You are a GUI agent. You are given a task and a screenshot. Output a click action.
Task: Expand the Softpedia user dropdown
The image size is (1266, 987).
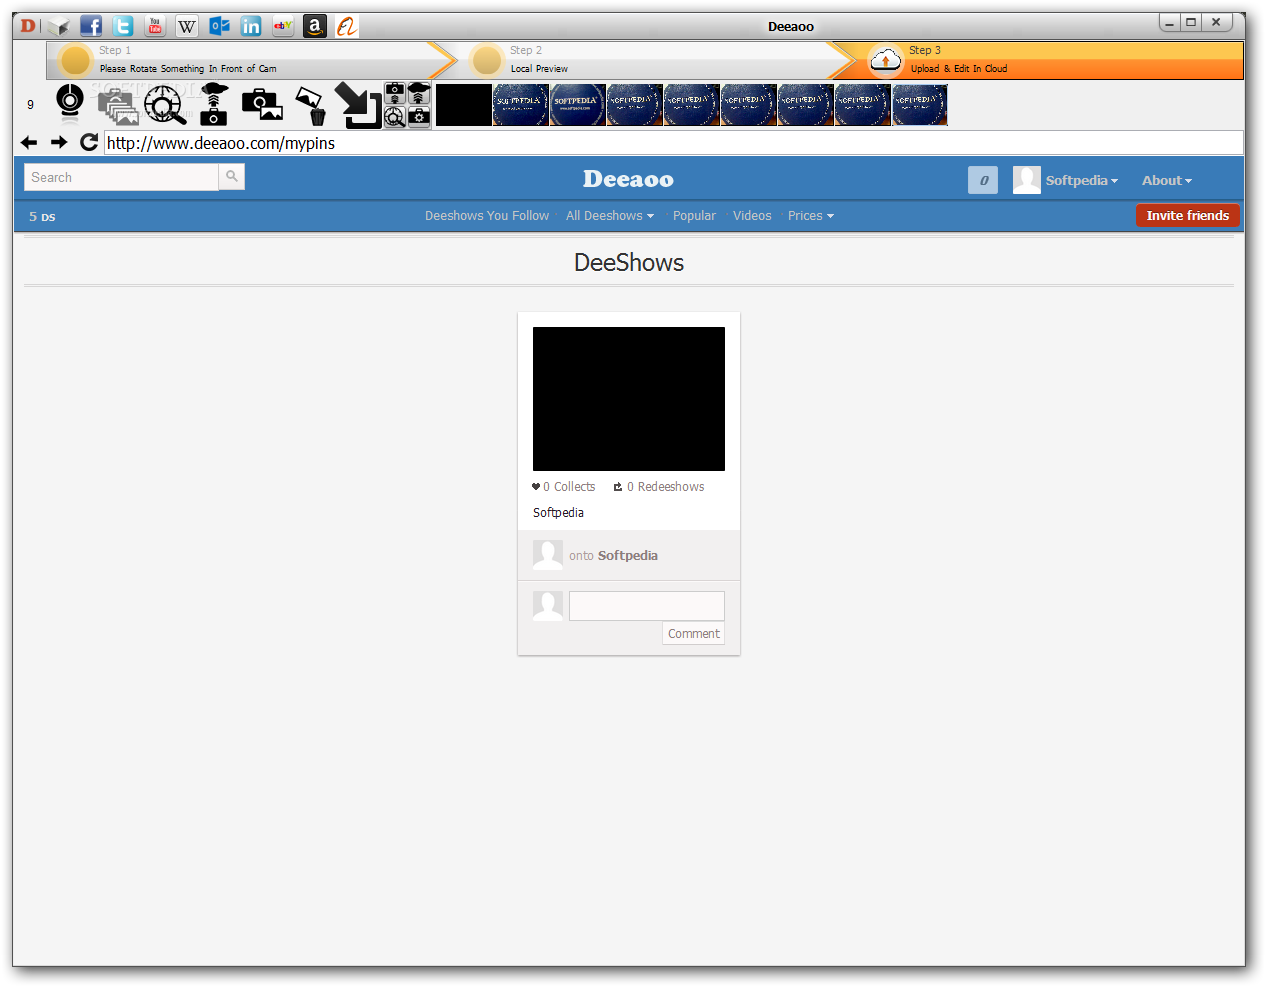point(1082,181)
